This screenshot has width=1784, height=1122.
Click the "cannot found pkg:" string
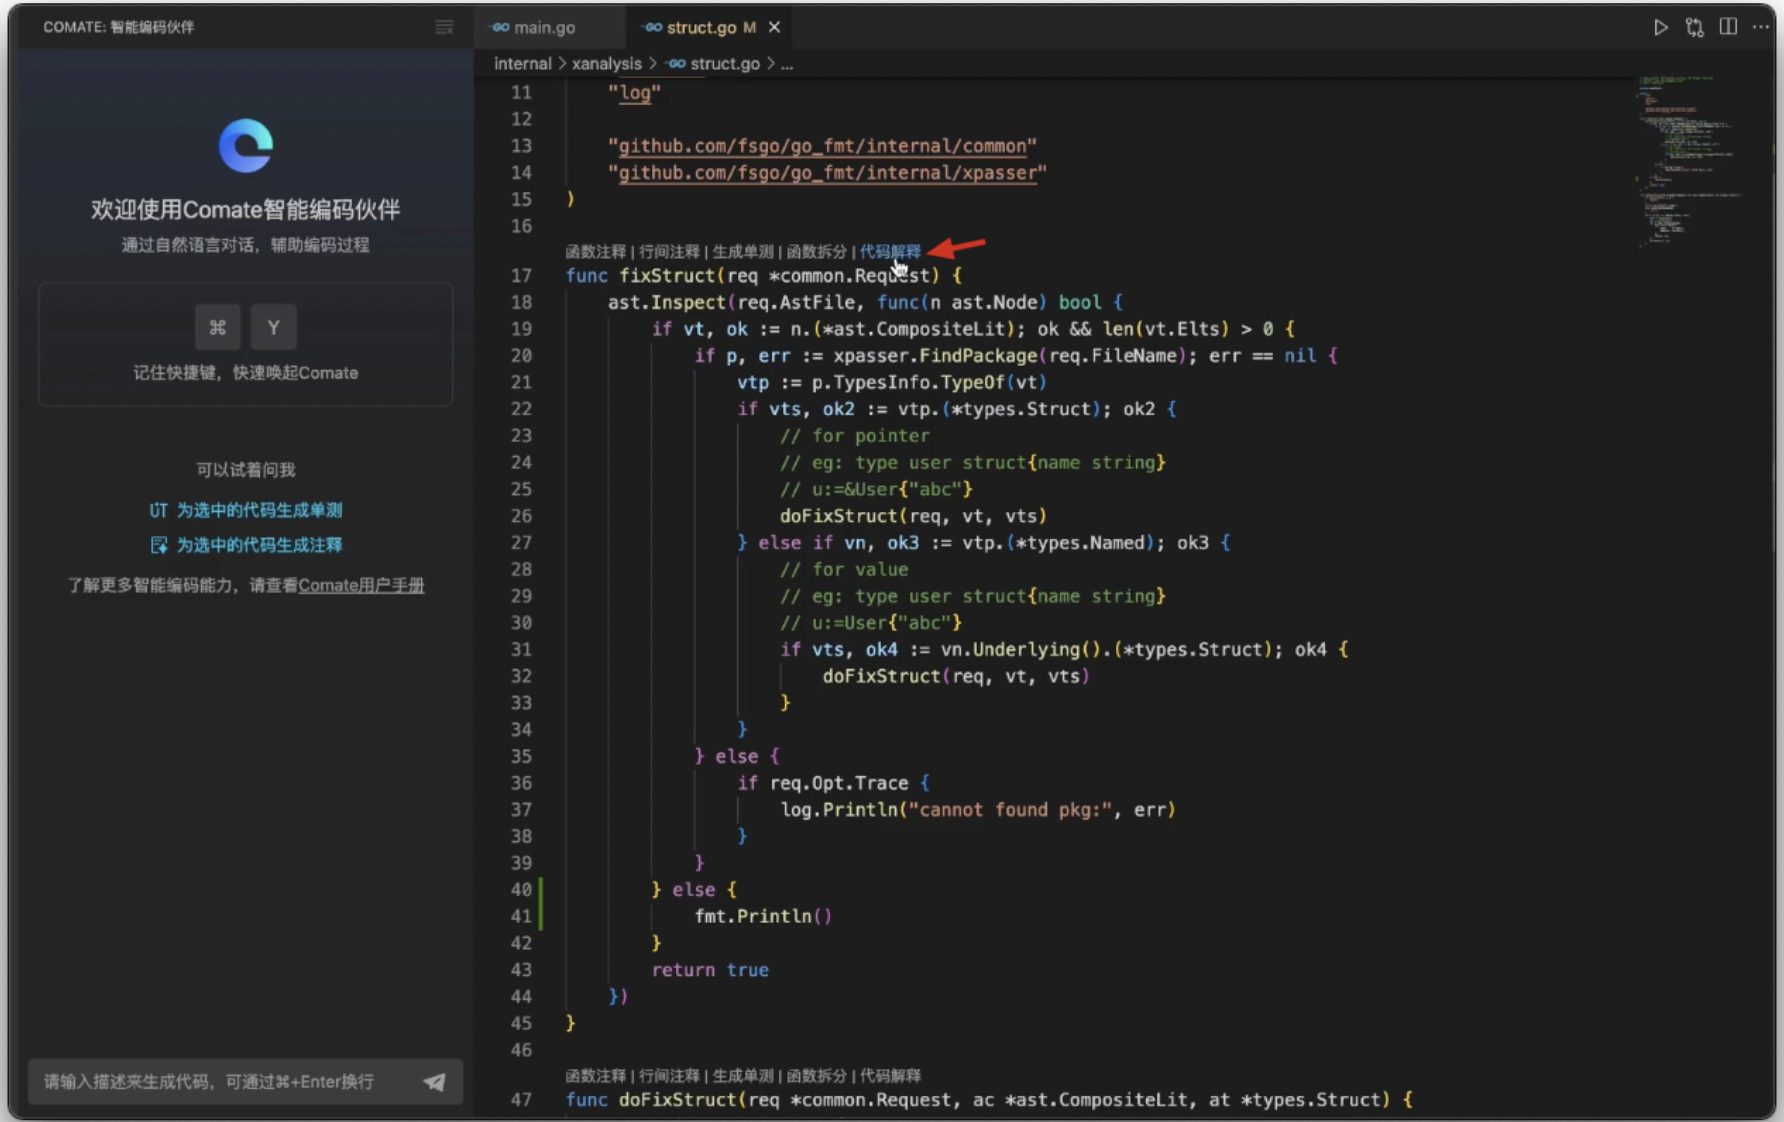point(1010,810)
